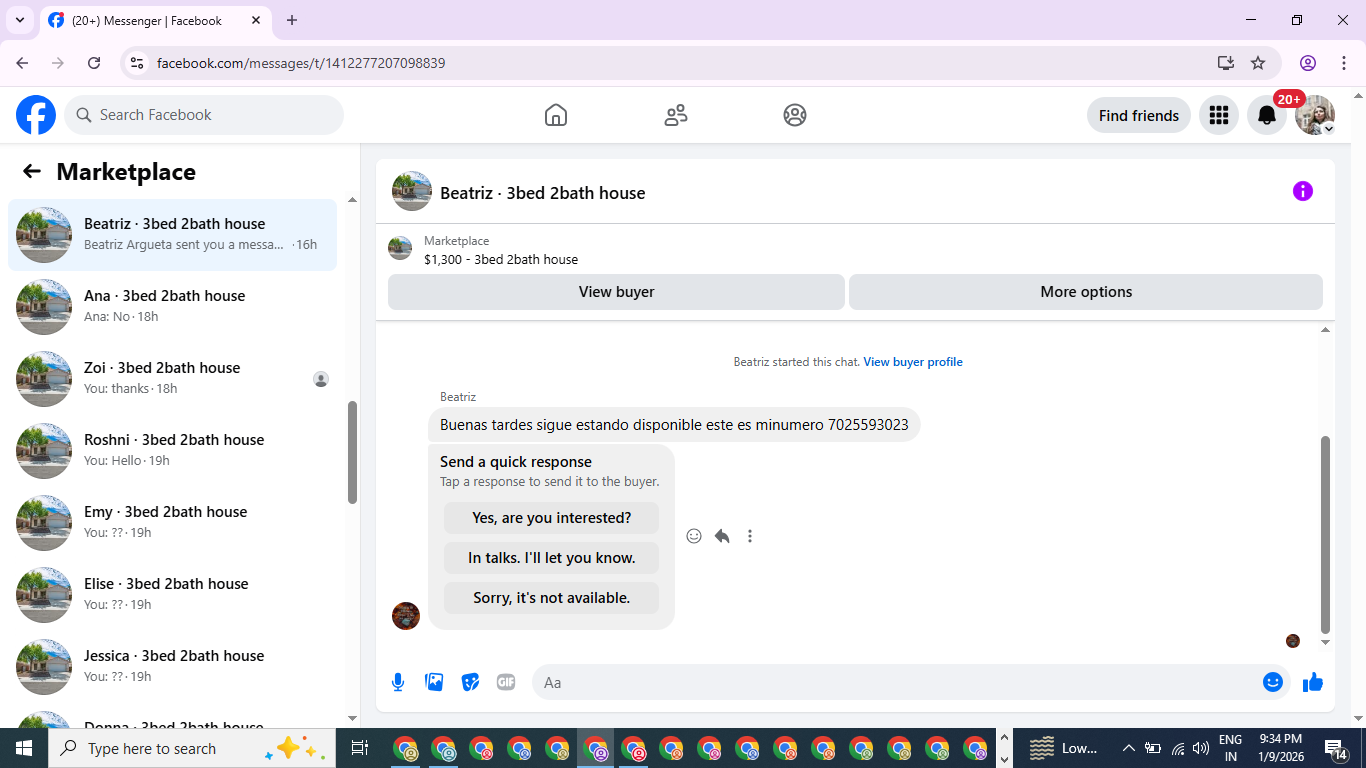1366x768 pixels.
Task: Open emoji picker in message box
Action: (x=1273, y=682)
